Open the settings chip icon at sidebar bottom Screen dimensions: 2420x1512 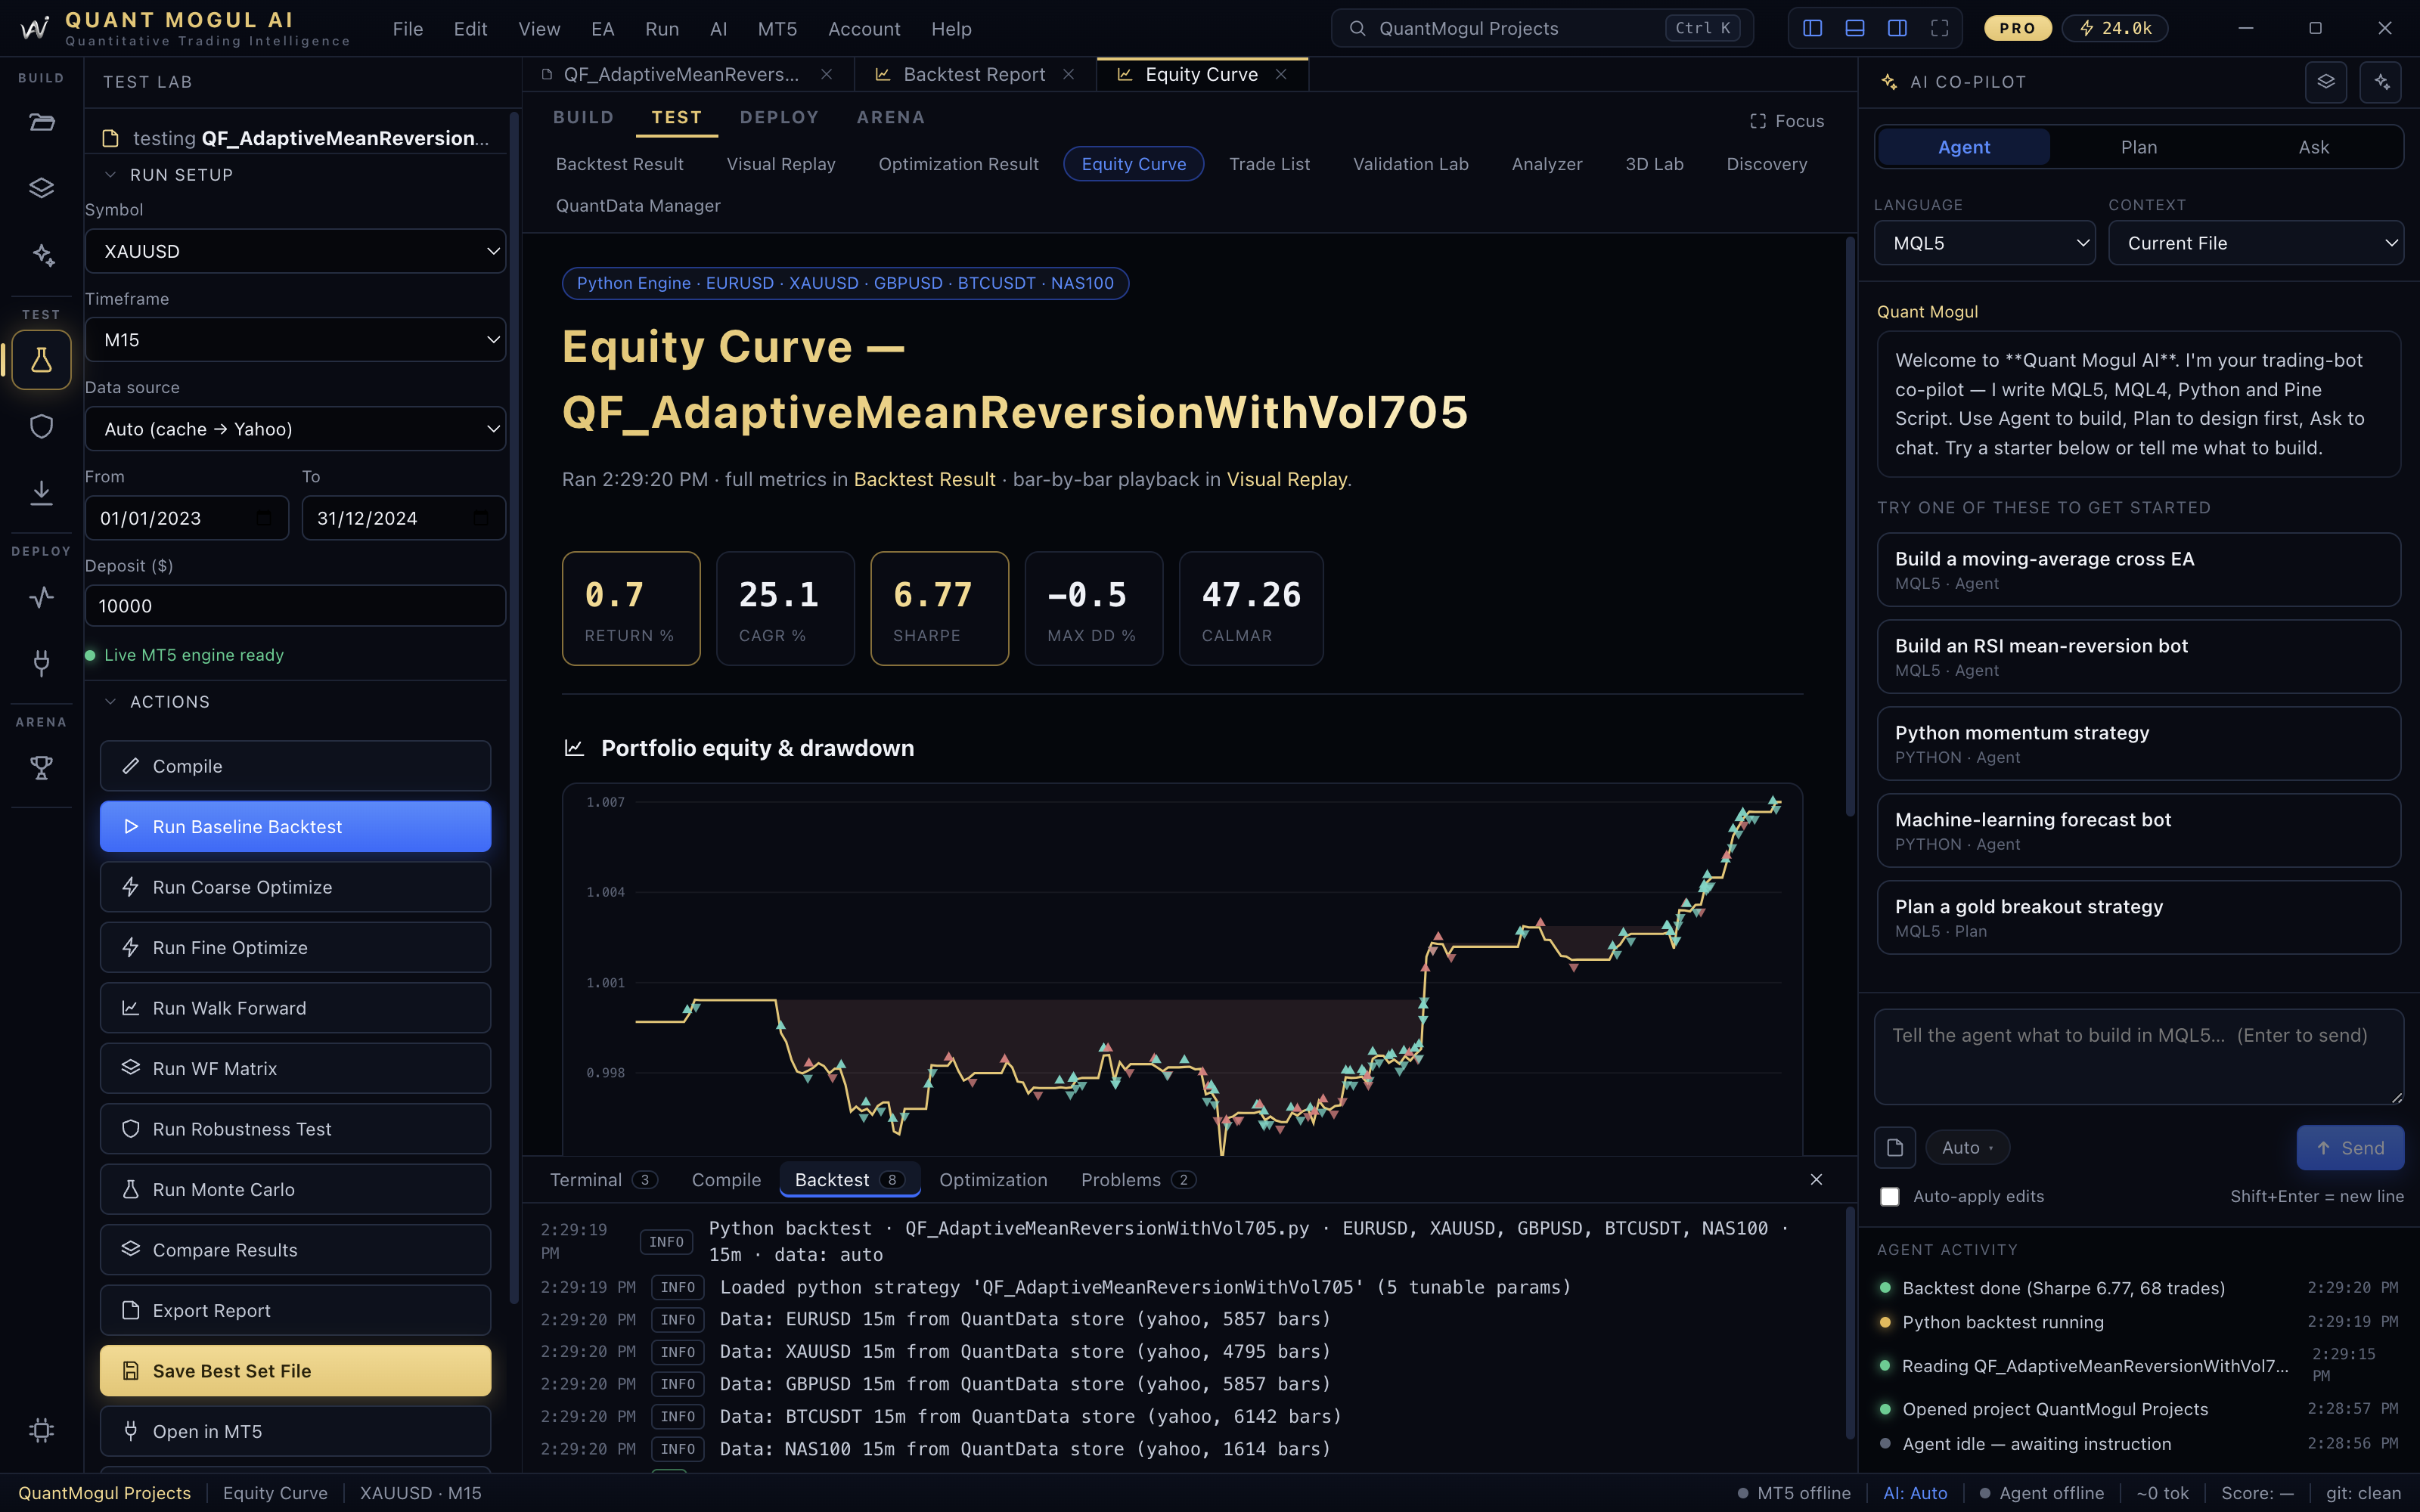pyautogui.click(x=41, y=1430)
